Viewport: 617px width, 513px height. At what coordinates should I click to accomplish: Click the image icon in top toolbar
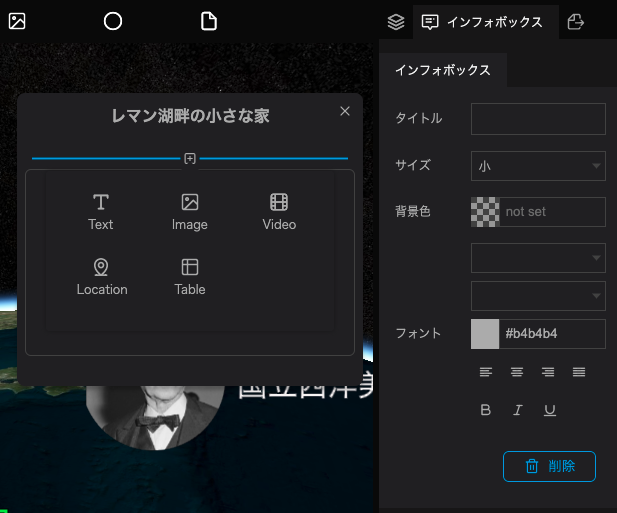[x=17, y=21]
